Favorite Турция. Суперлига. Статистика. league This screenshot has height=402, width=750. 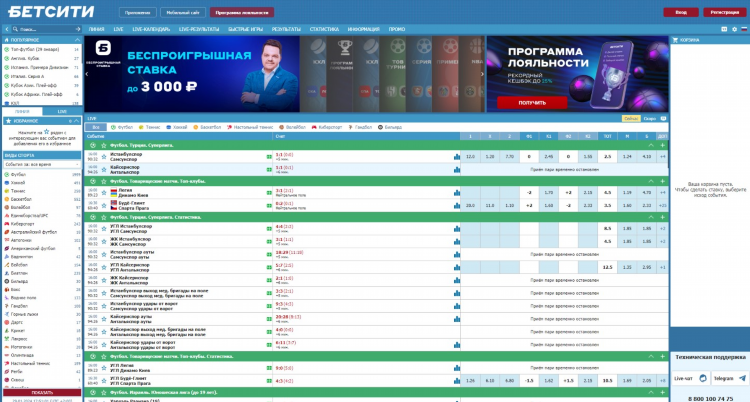(x=103, y=217)
